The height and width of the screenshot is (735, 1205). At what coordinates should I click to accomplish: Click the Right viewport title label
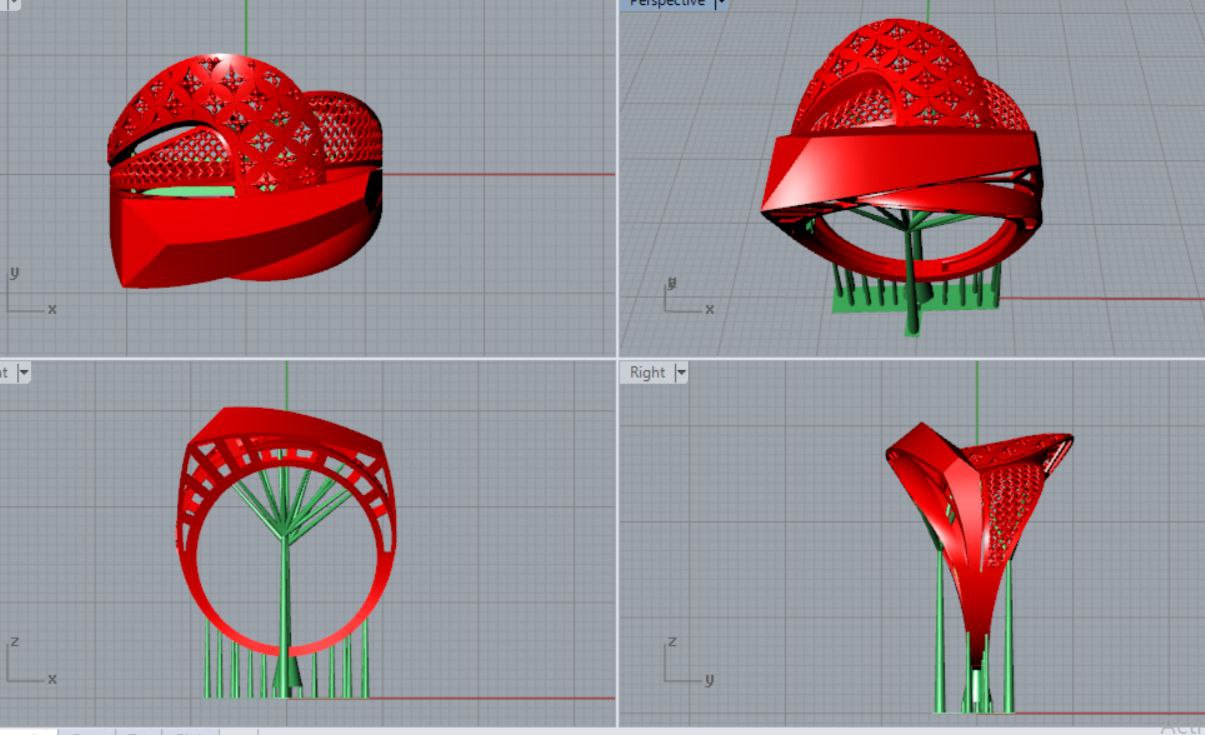pos(647,372)
